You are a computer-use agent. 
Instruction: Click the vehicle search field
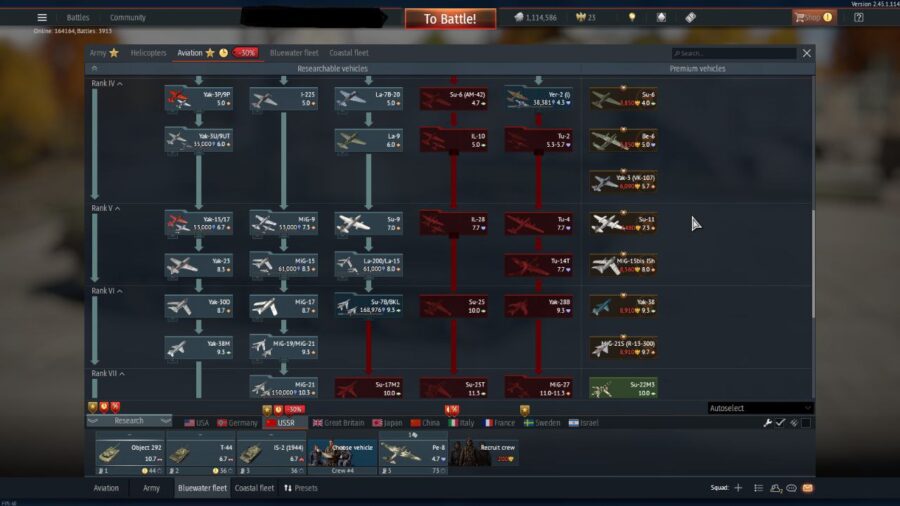pos(734,53)
